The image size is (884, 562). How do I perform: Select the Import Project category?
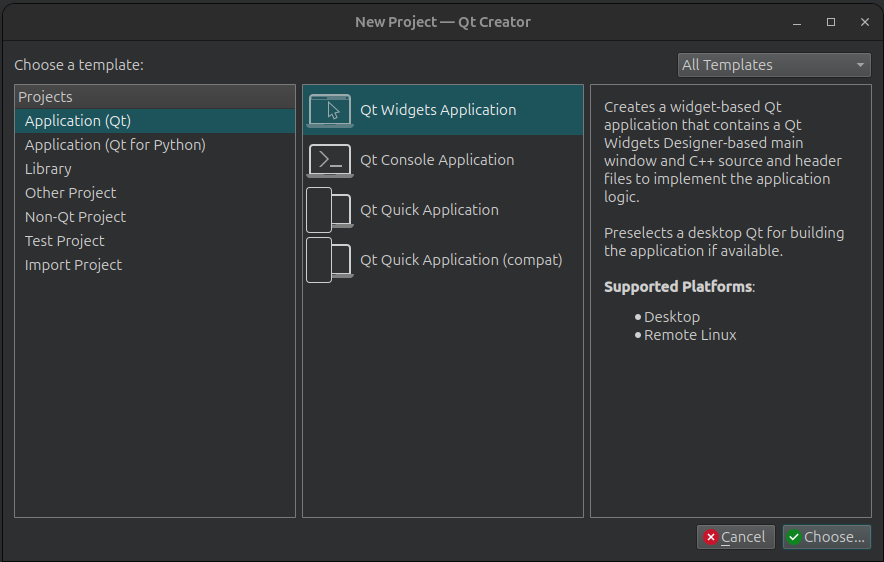click(x=155, y=265)
